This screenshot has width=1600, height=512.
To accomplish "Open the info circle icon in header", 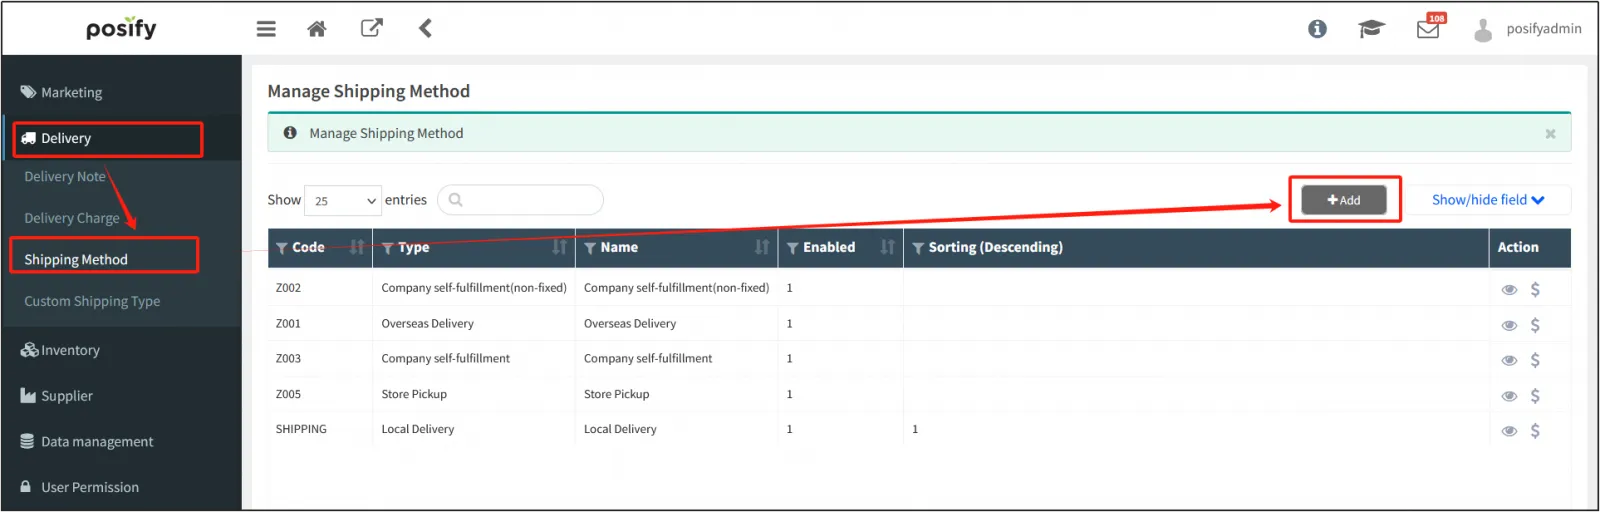I will [1317, 29].
